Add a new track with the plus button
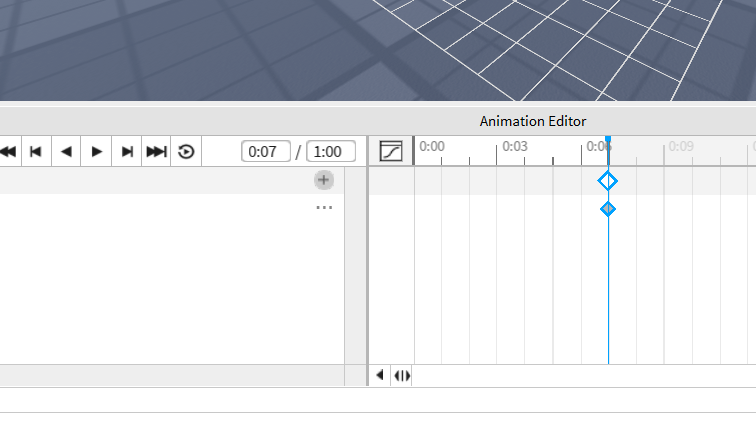 pos(323,180)
